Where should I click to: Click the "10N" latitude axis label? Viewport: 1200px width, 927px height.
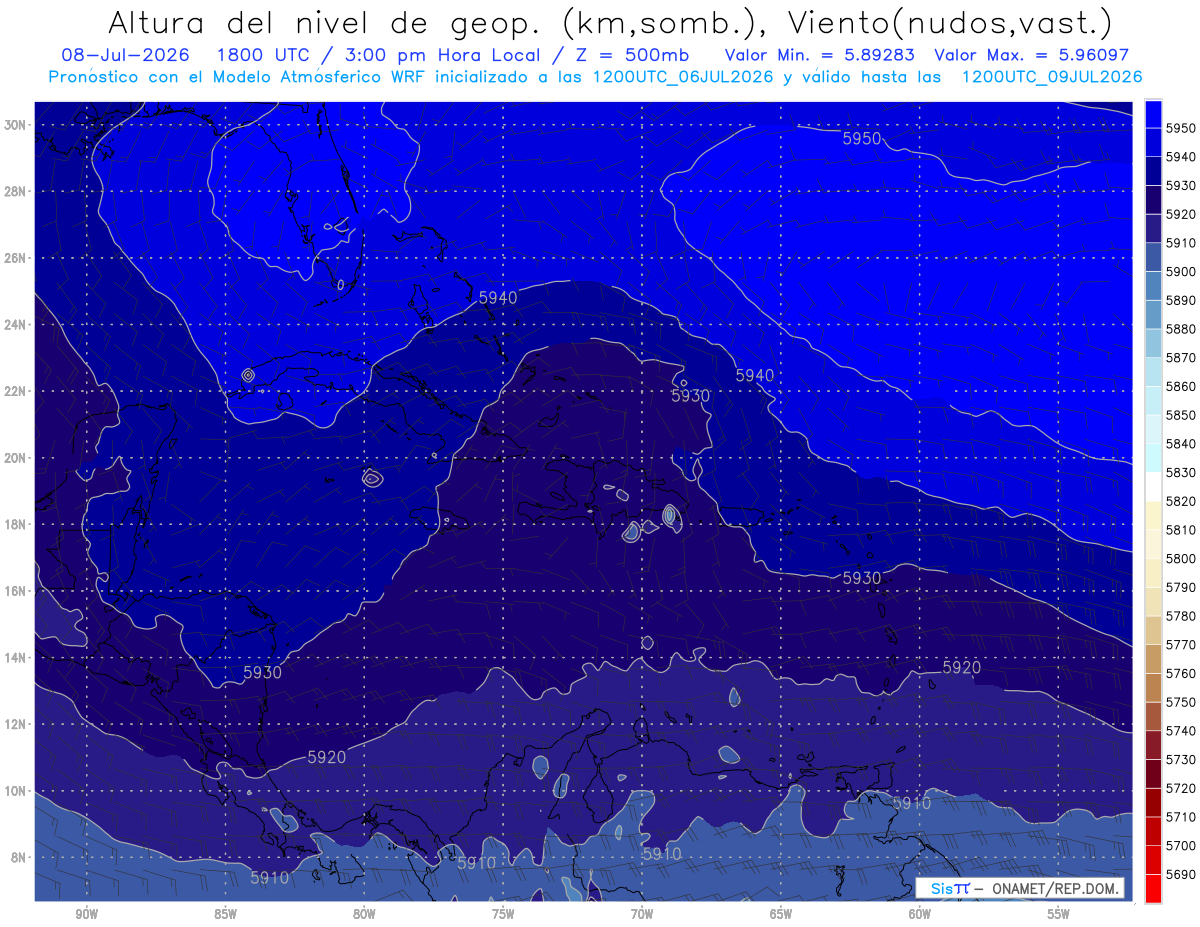pos(17,791)
